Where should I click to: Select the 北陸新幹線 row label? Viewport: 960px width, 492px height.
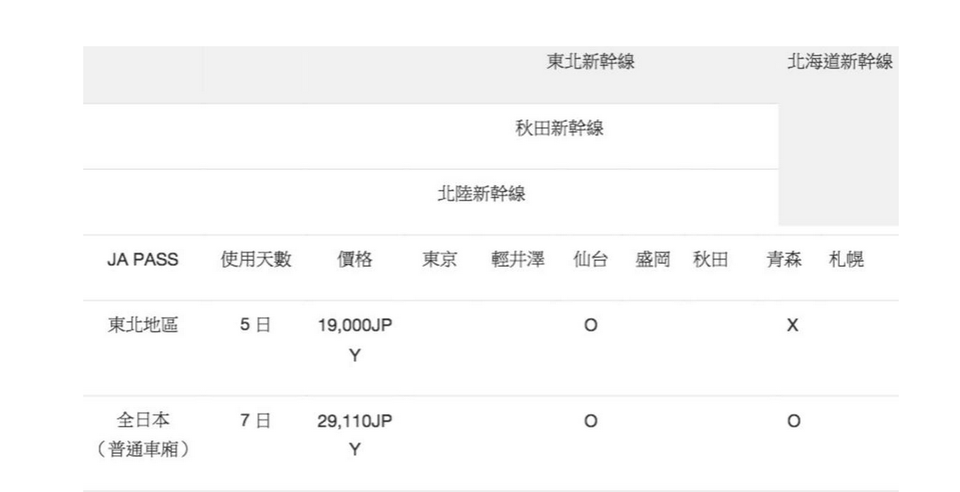[481, 195]
